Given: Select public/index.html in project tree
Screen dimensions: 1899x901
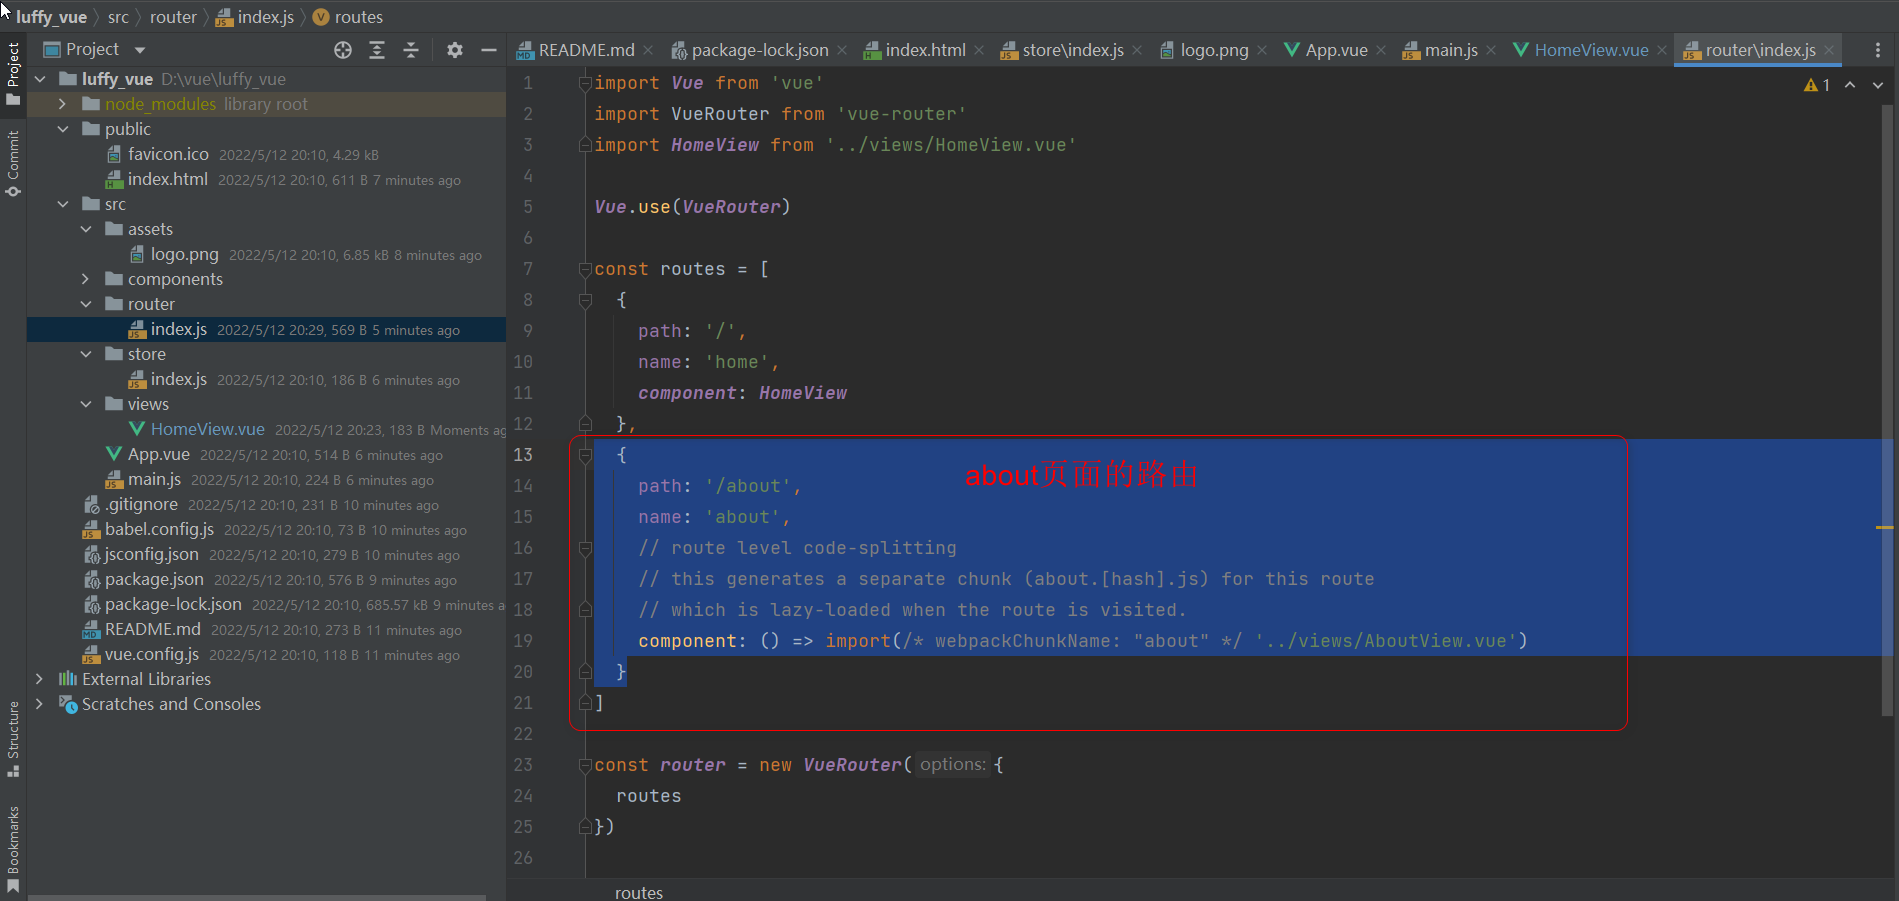Looking at the screenshot, I should pyautogui.click(x=167, y=179).
